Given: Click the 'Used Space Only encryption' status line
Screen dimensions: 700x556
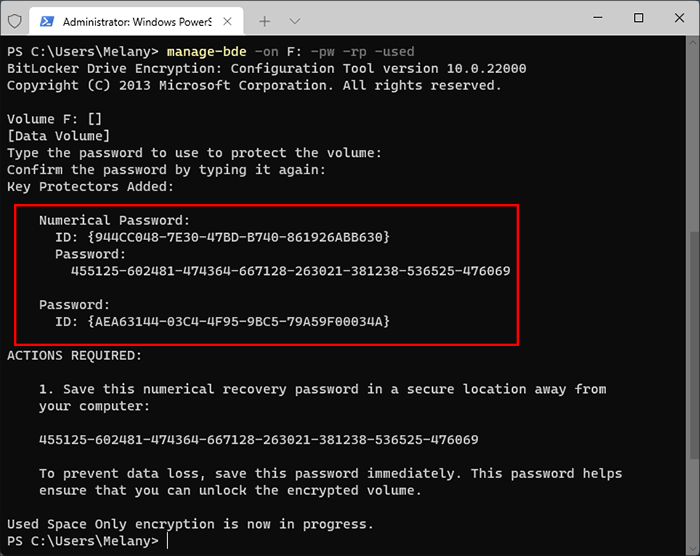Looking at the screenshot, I should point(190,524).
